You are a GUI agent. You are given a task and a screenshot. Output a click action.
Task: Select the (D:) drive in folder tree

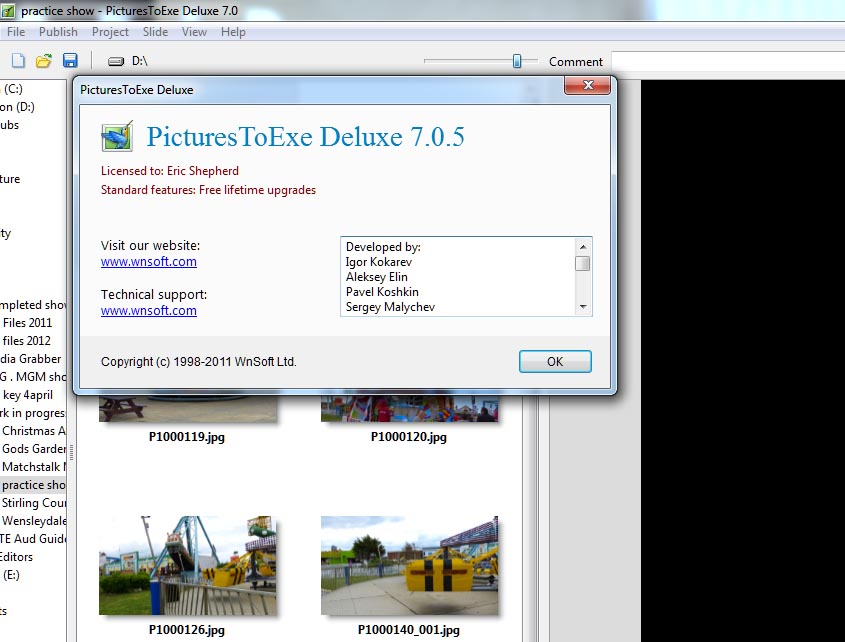[x=17, y=107]
